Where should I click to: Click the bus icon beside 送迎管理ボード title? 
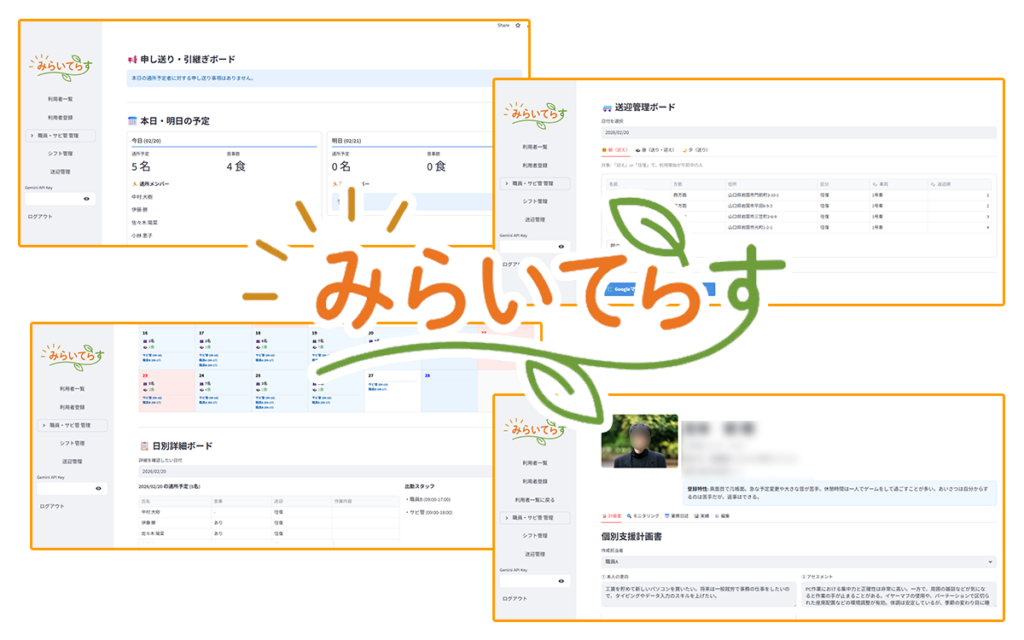(x=606, y=107)
